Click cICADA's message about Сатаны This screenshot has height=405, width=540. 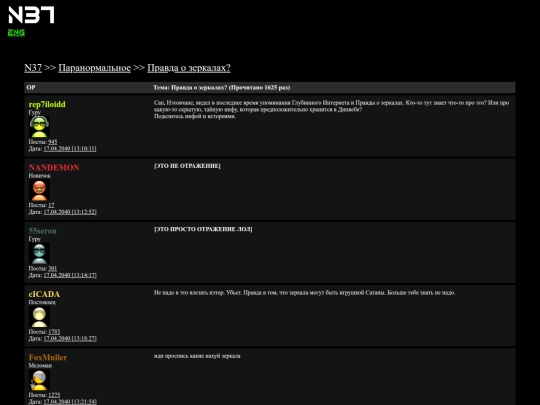[304, 293]
